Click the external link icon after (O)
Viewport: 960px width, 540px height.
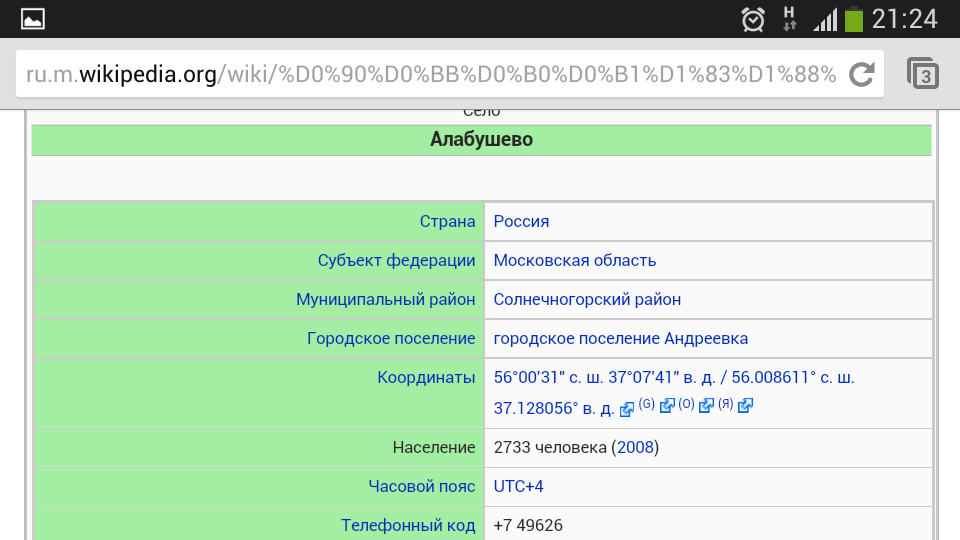point(706,406)
